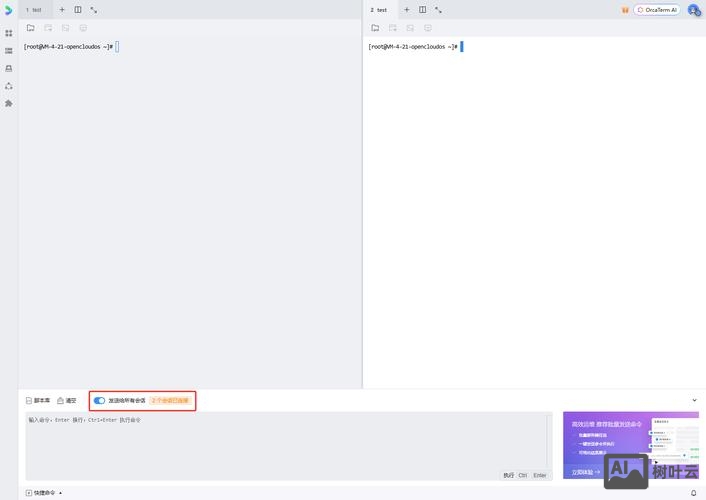Click split-screen icon in right pane
Screen dimensions: 706x500
point(422,10)
